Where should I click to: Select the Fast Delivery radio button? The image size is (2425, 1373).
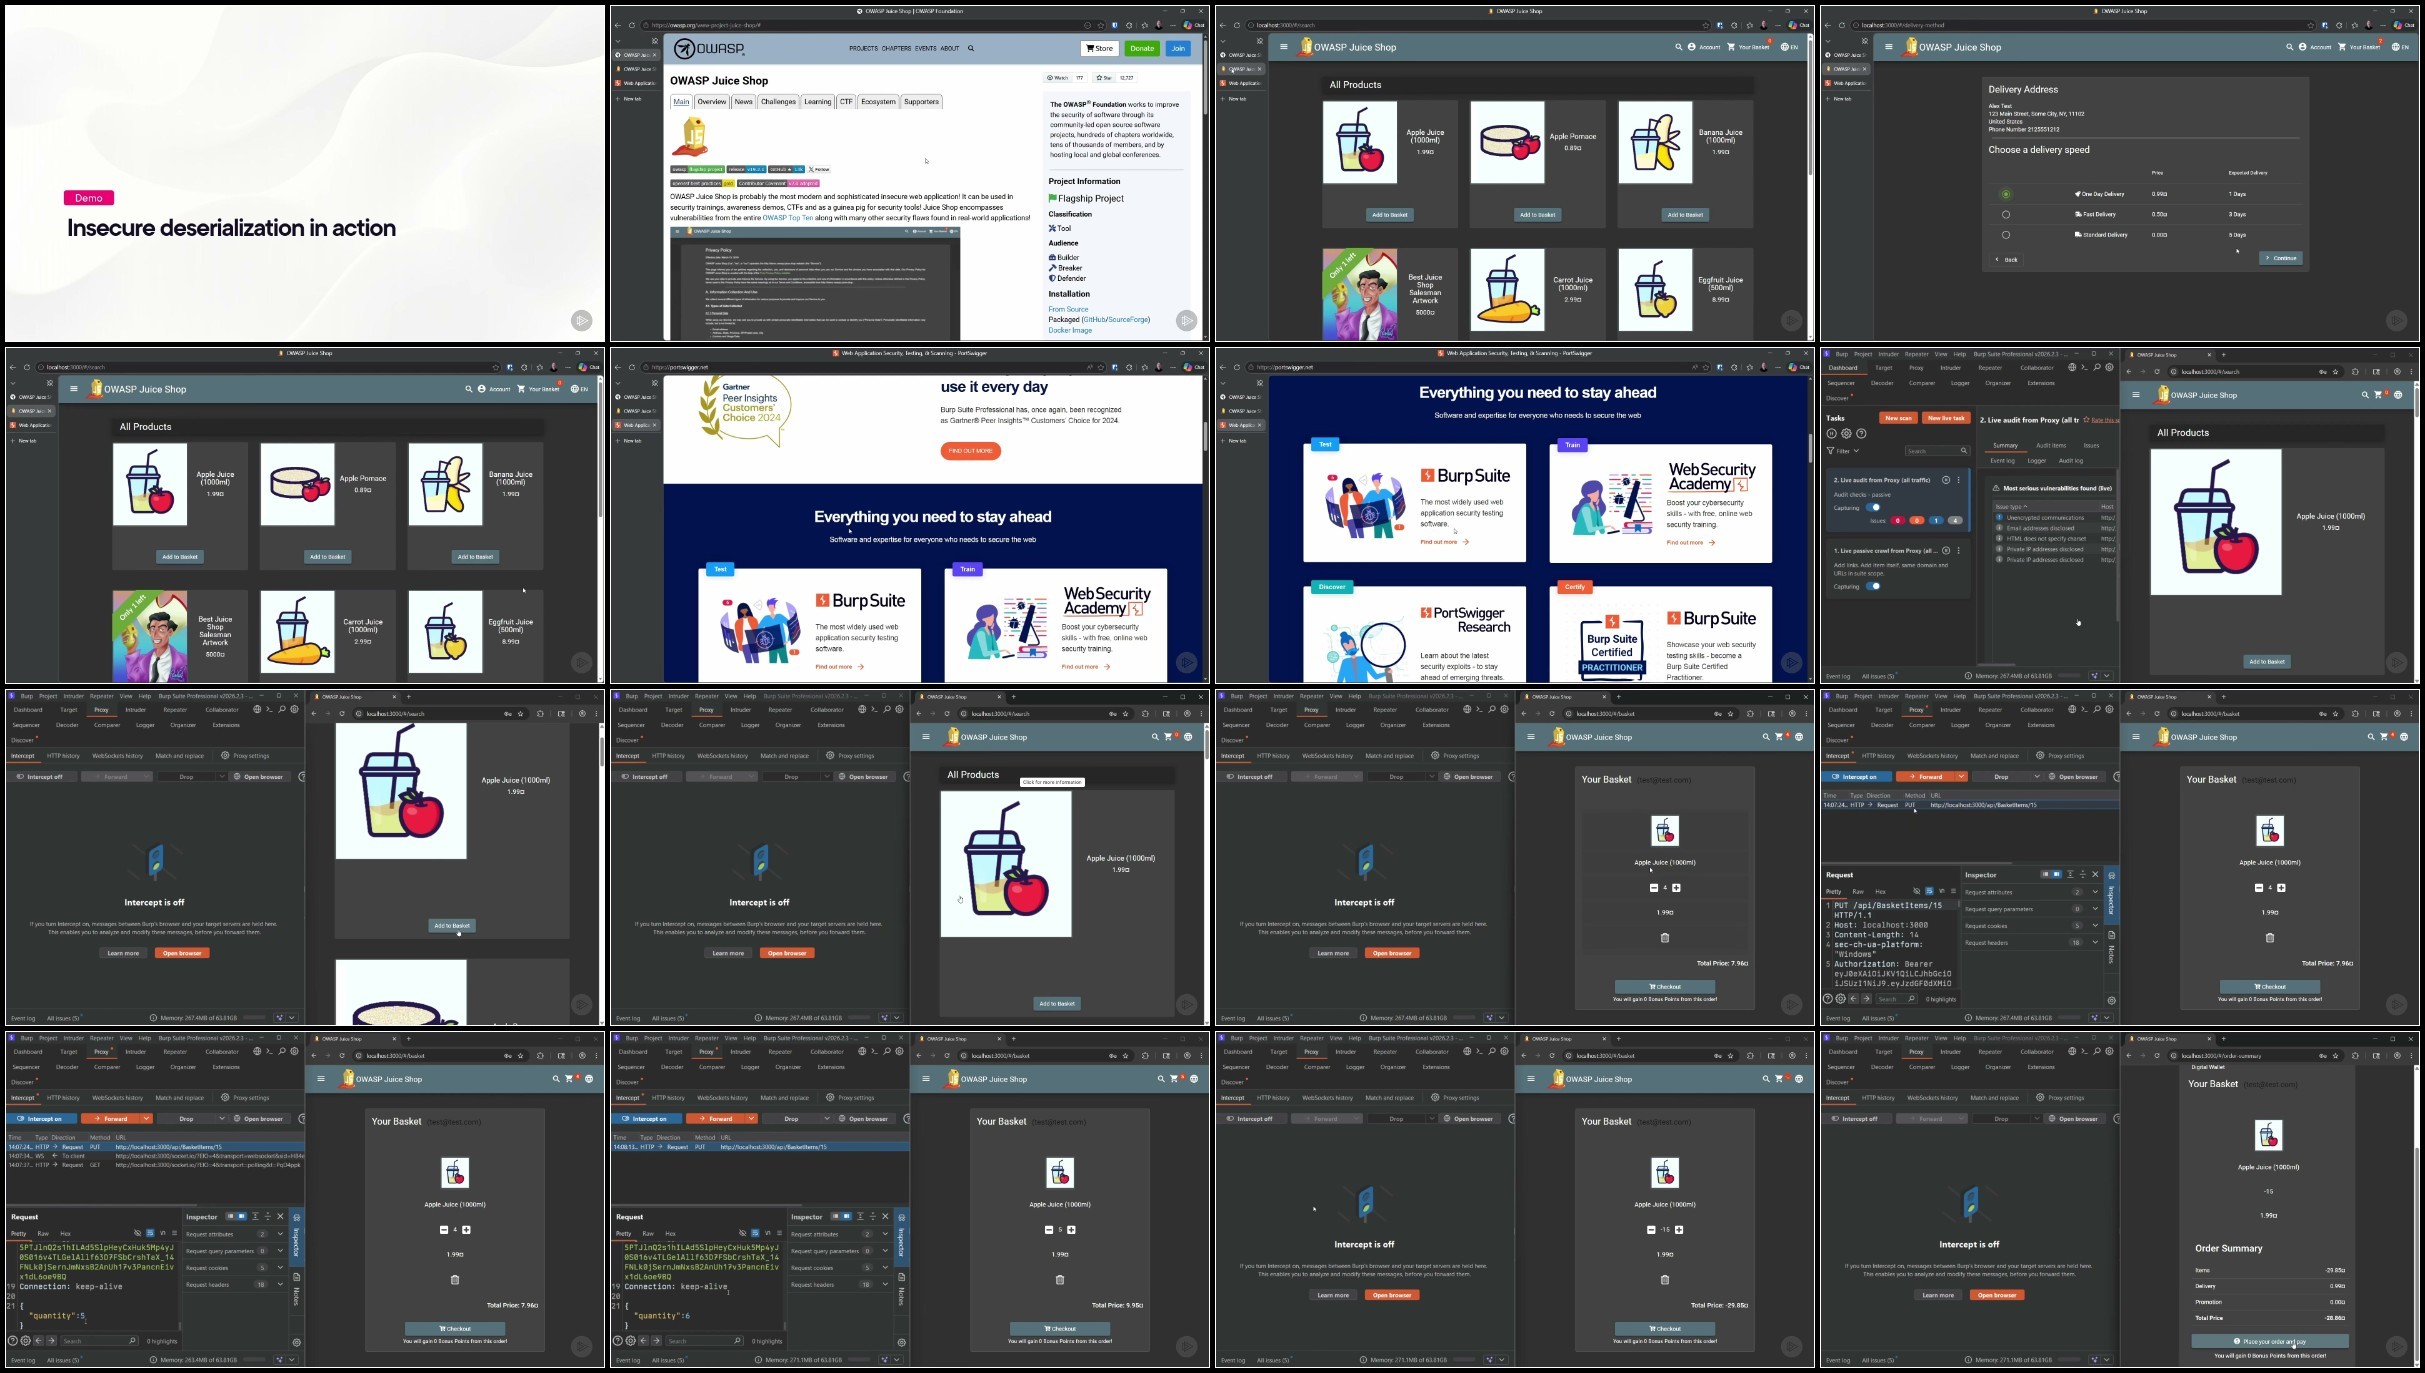(x=2006, y=215)
